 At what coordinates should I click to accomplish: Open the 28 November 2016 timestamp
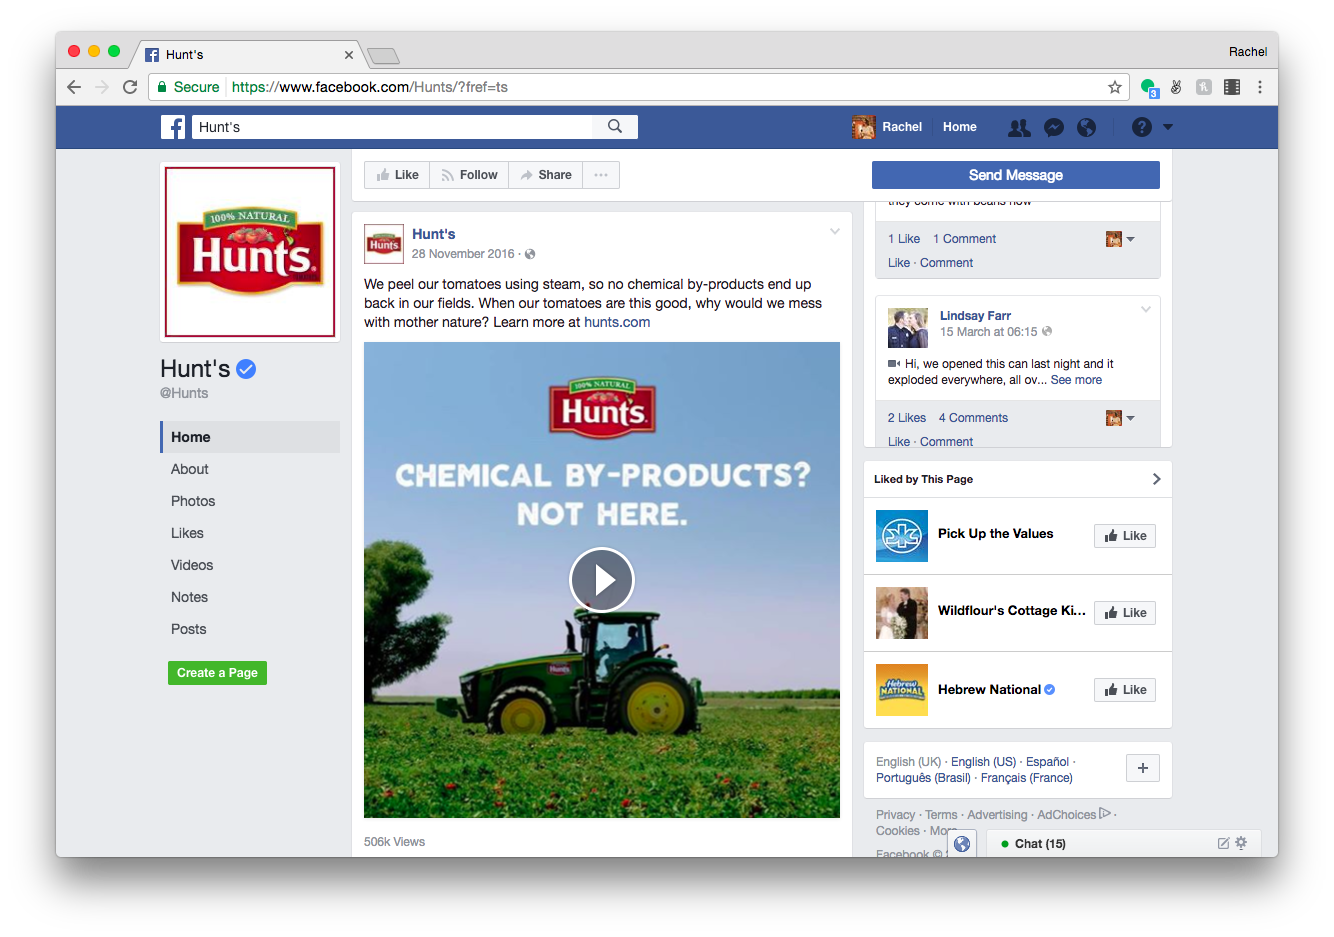pos(463,254)
